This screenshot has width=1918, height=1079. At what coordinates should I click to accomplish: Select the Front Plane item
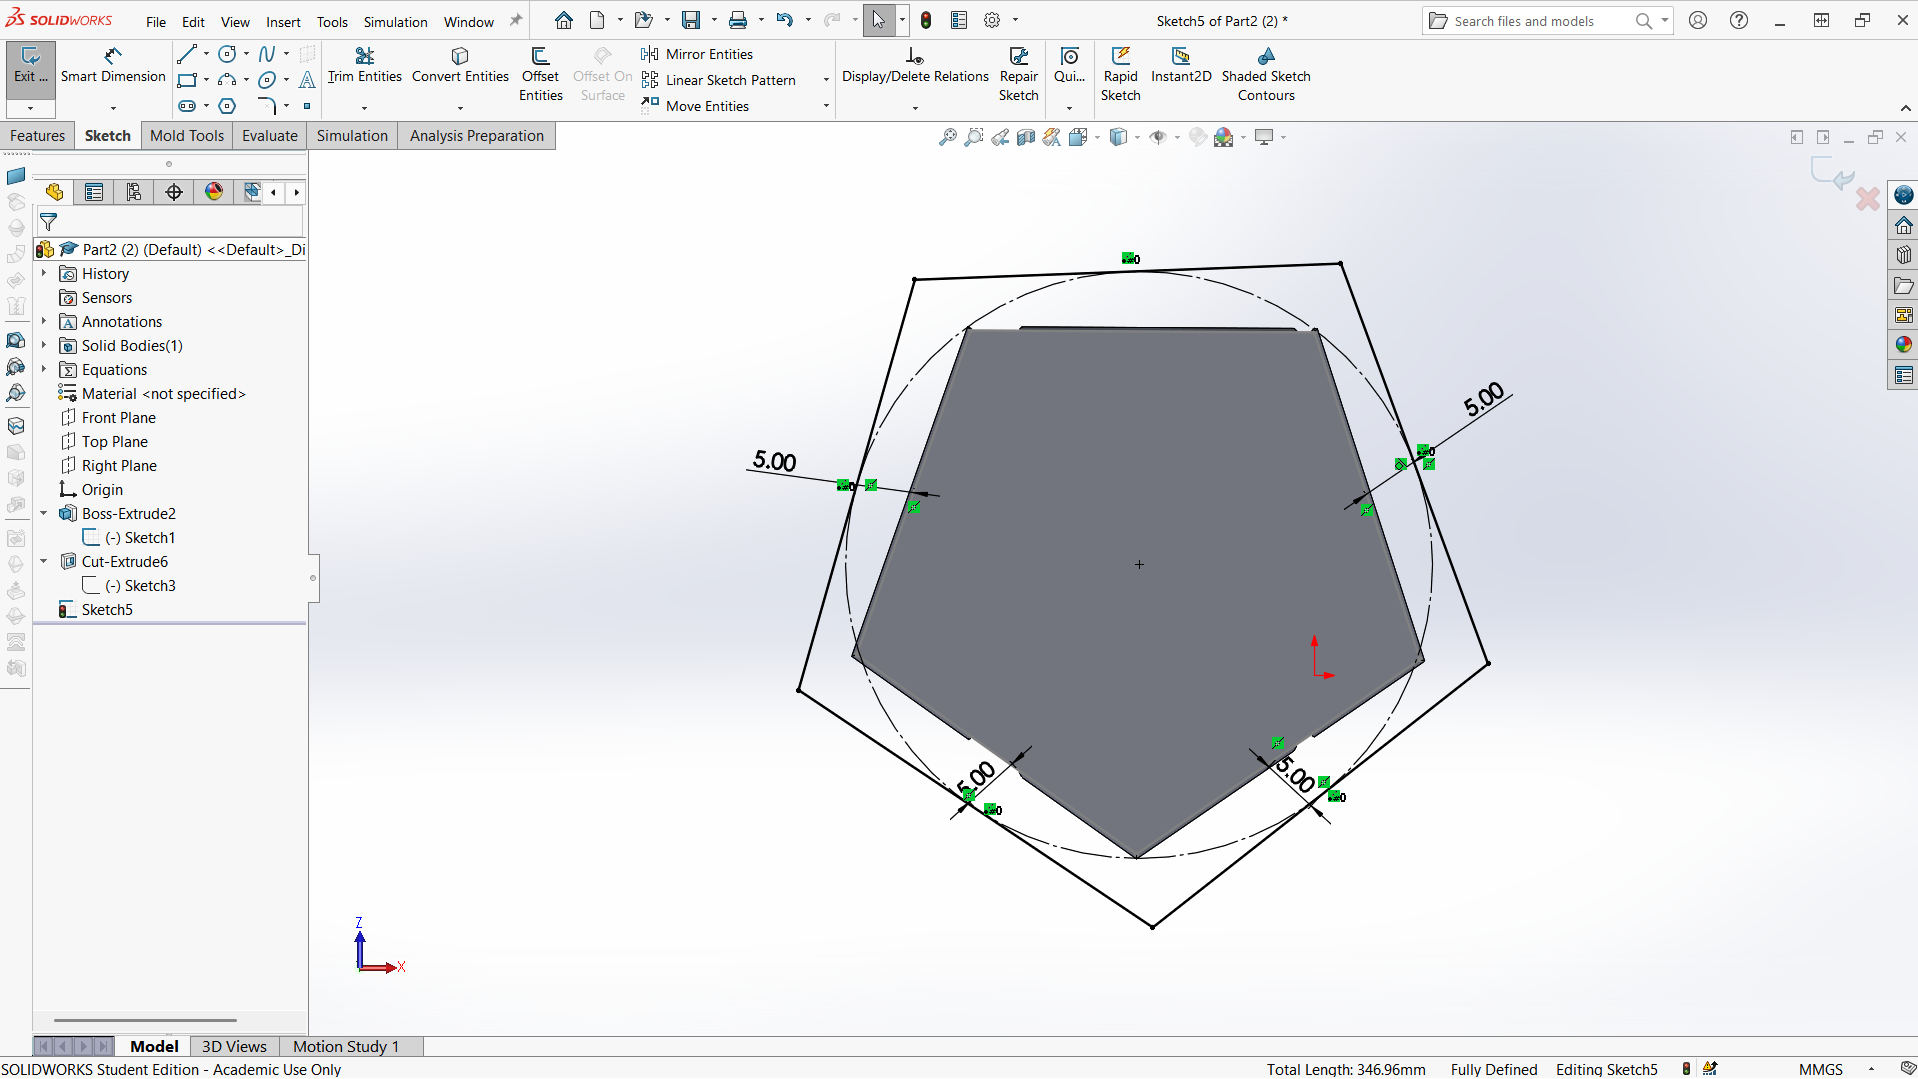click(x=119, y=417)
